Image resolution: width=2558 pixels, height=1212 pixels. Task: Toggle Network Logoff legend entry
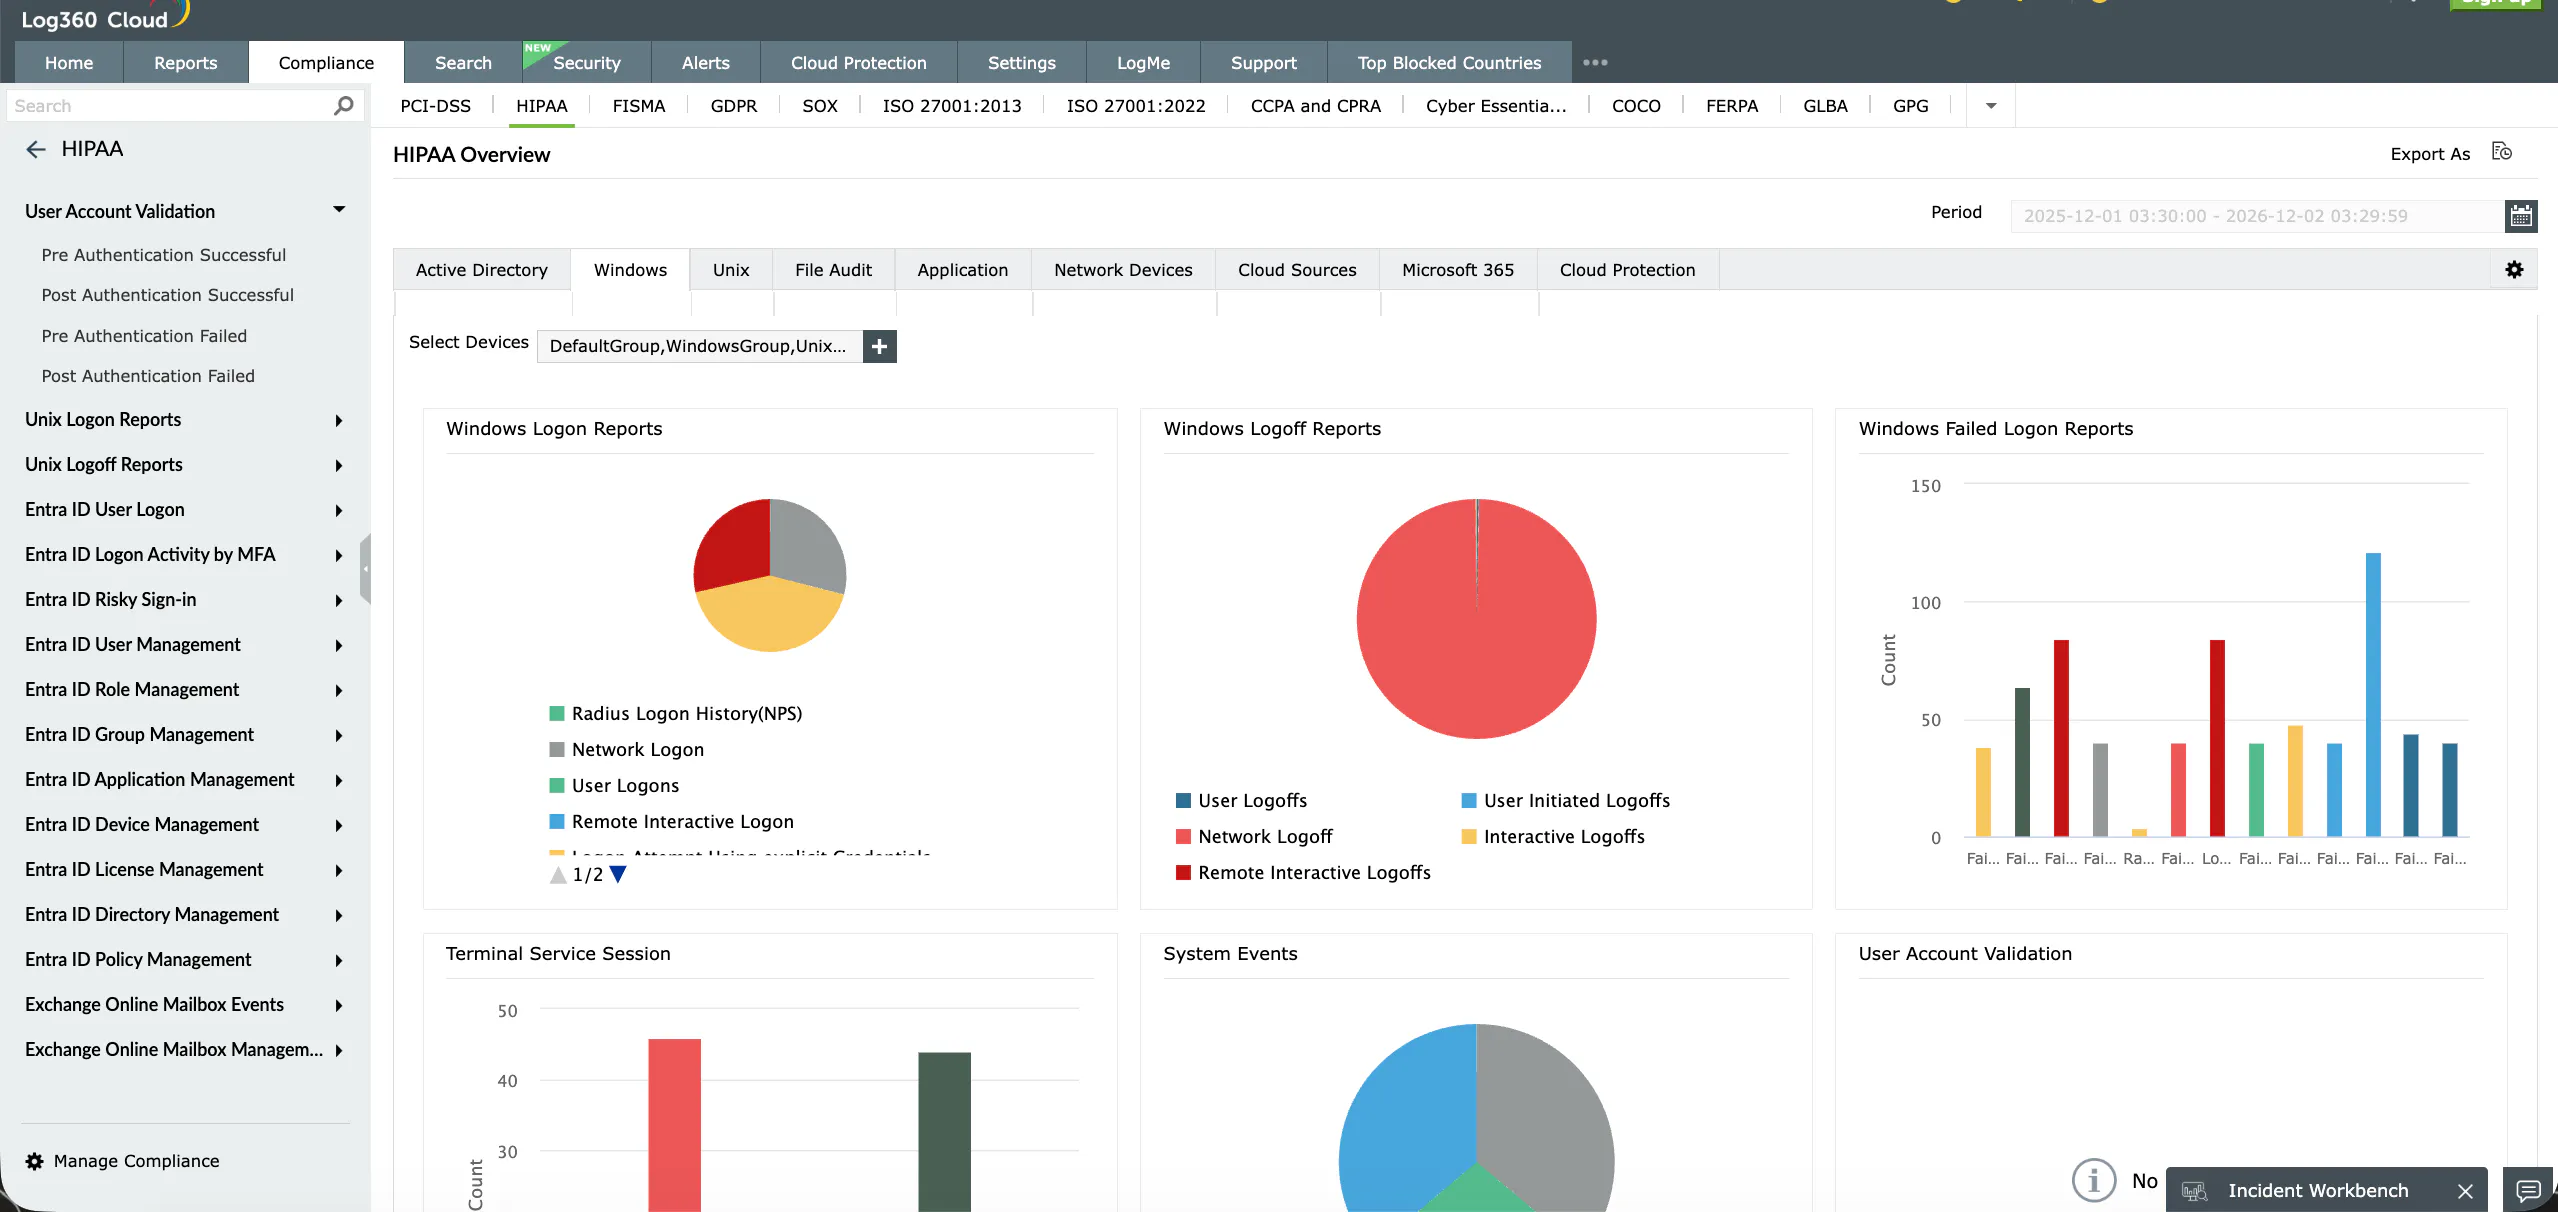tap(1254, 836)
